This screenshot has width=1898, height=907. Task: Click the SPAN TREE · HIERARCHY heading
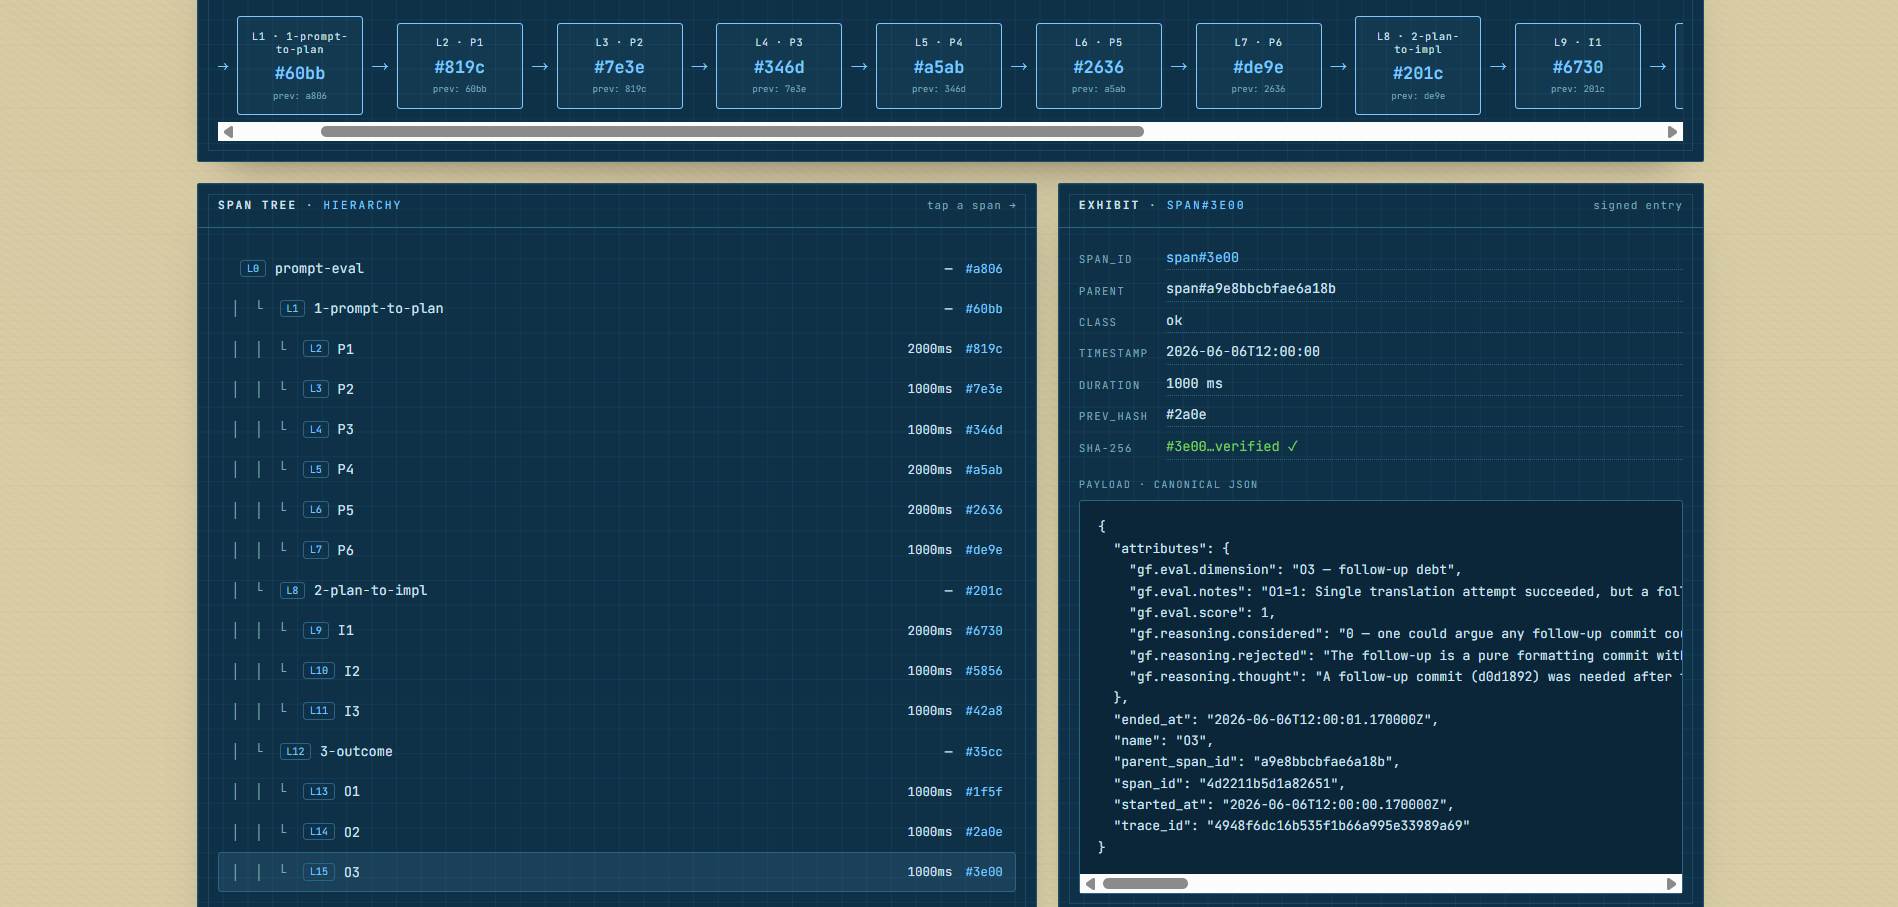click(309, 205)
